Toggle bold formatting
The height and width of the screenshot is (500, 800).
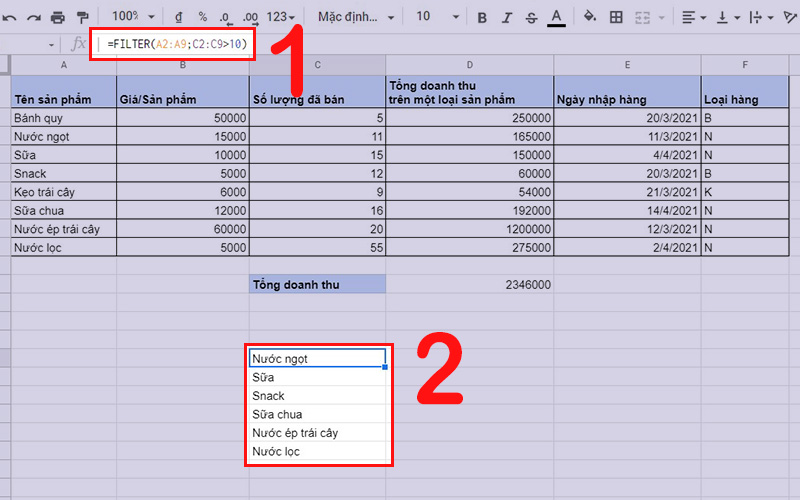coord(482,17)
